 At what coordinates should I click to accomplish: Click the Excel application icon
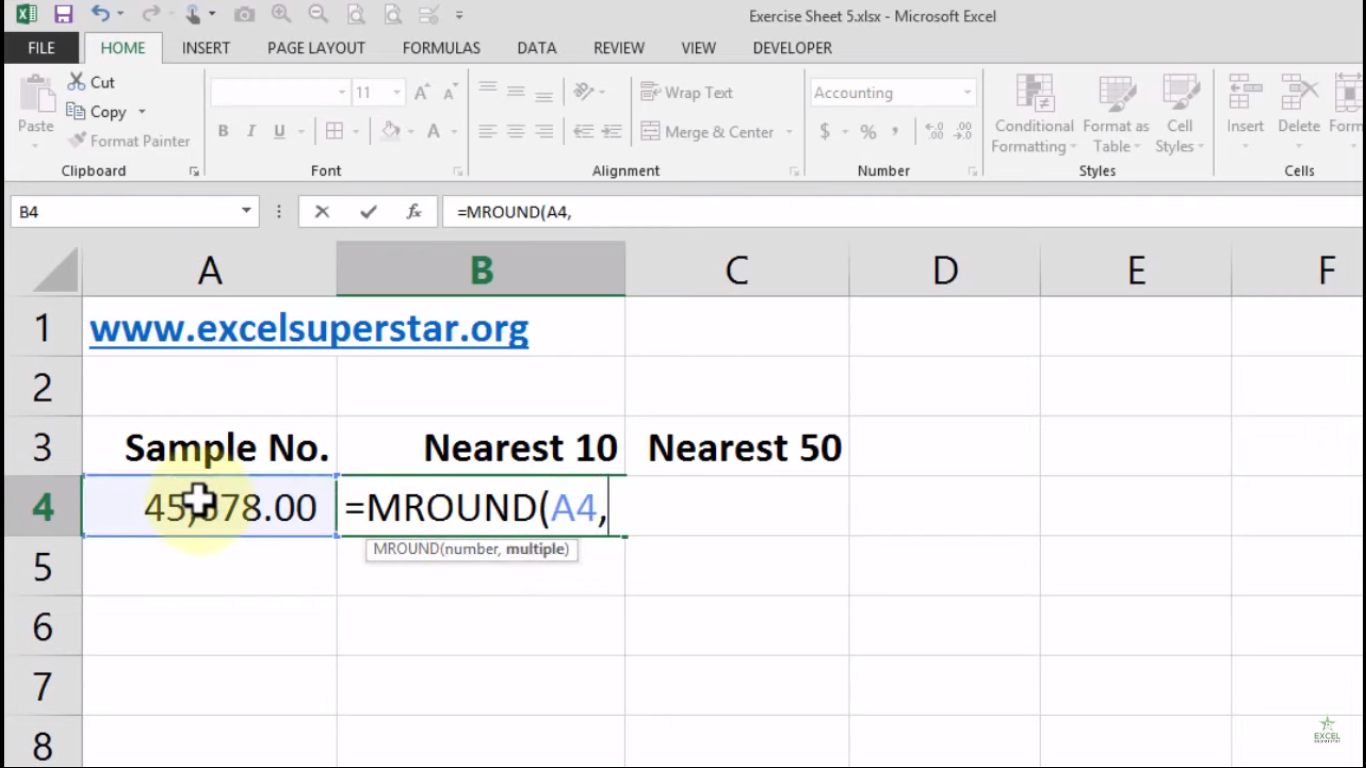coord(26,14)
